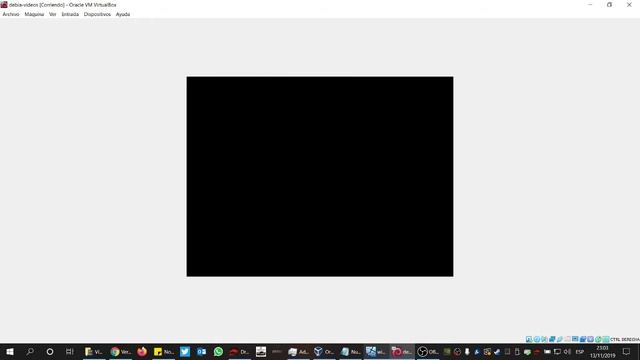Open Outlook from the taskbar
Image resolution: width=640 pixels, height=360 pixels.
202,351
